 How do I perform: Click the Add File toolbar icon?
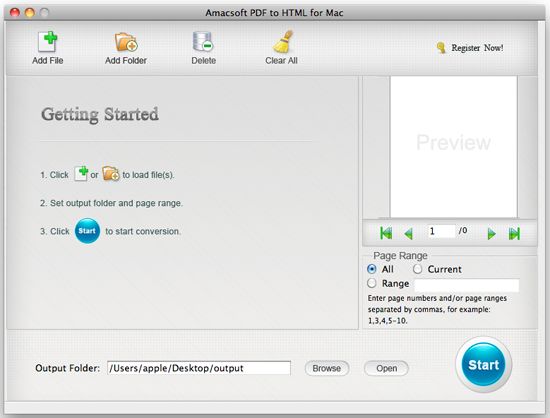(x=48, y=41)
